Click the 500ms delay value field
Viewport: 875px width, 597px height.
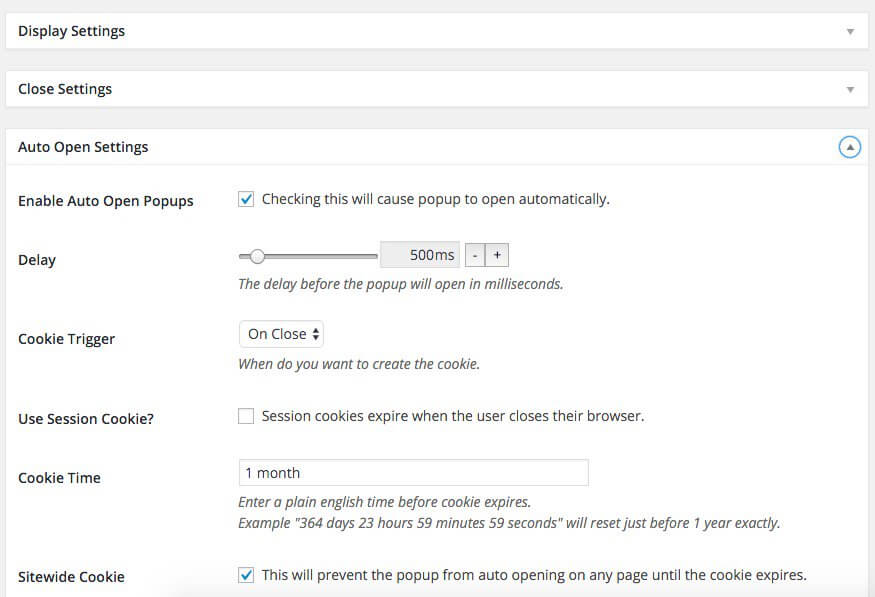(420, 255)
